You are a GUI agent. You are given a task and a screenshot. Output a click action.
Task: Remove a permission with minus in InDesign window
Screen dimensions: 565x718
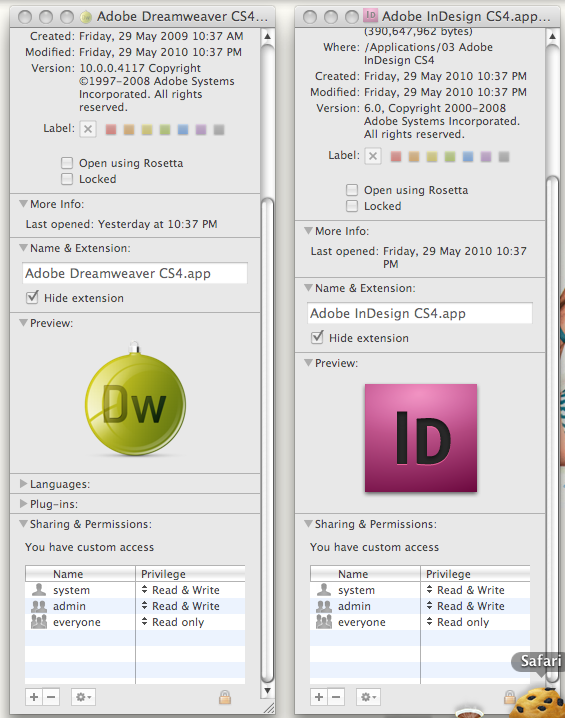336,697
